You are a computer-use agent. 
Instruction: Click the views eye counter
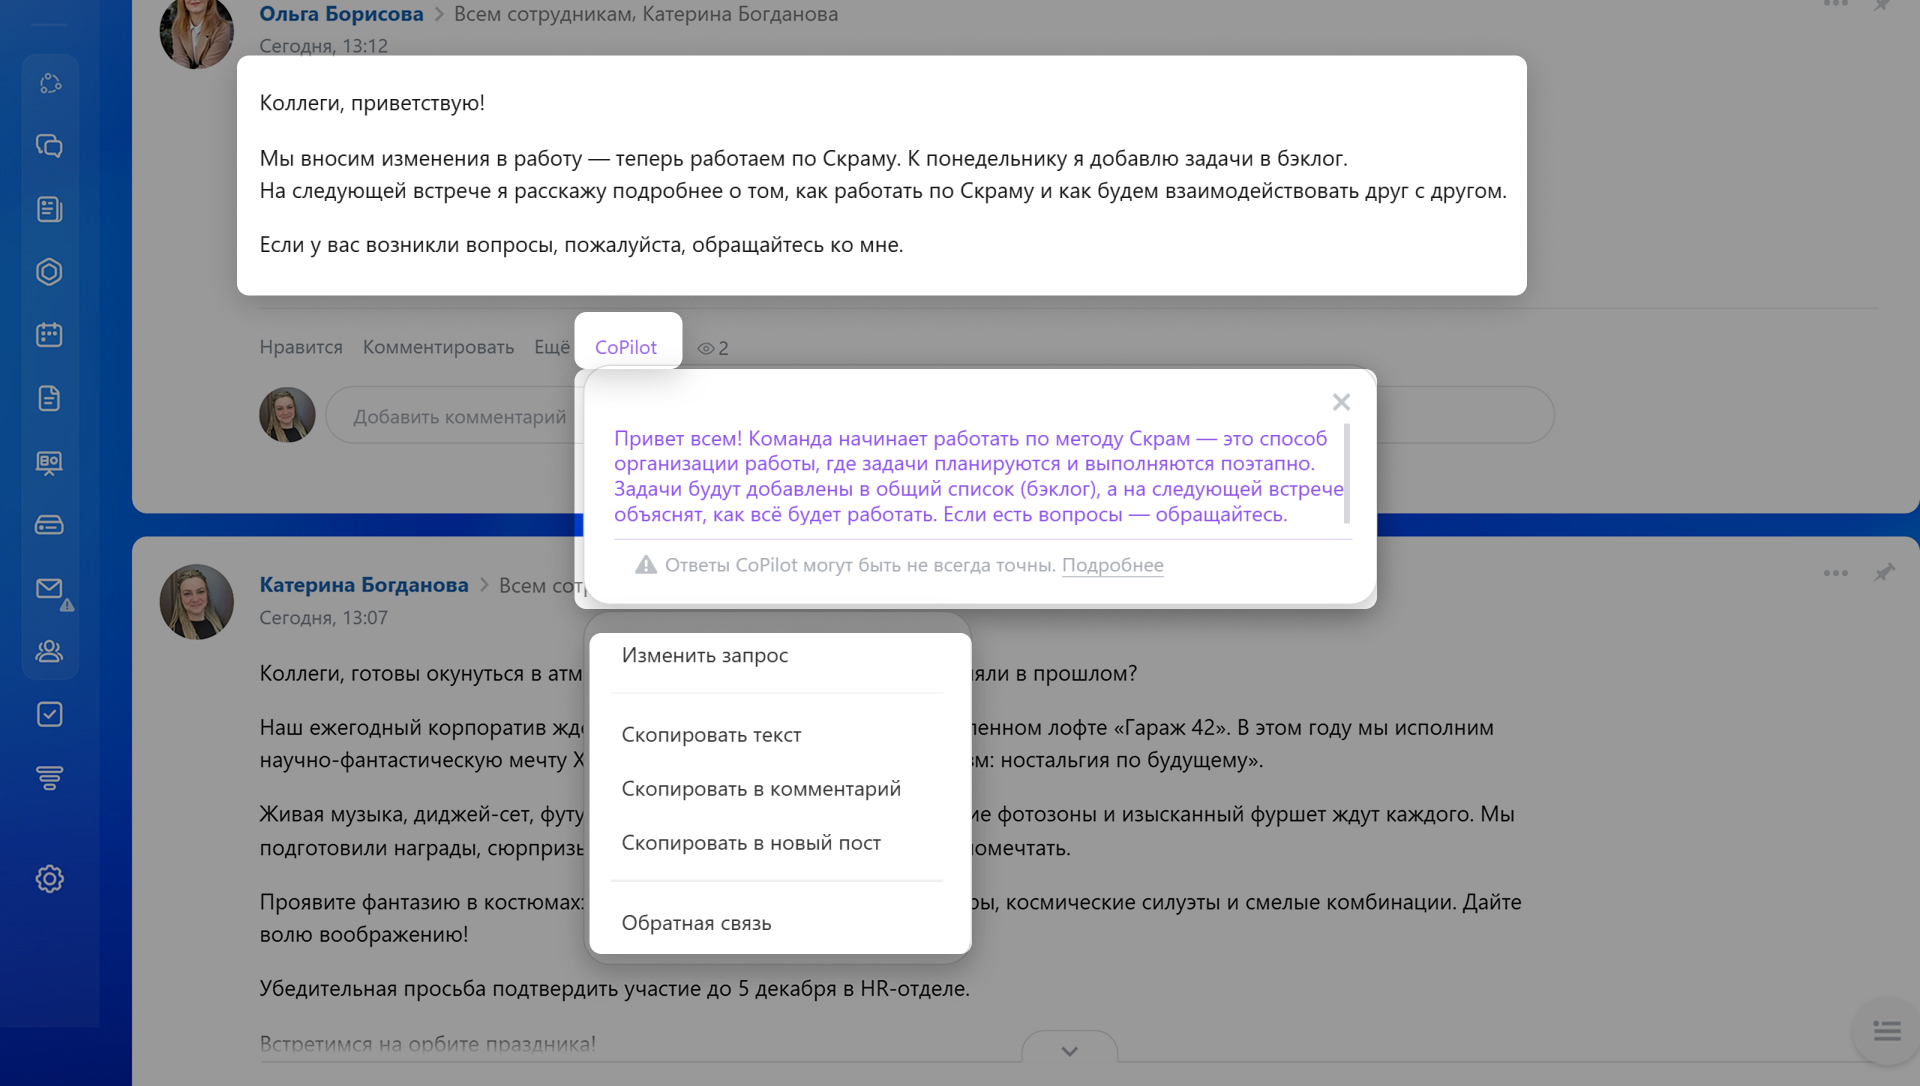(x=712, y=348)
